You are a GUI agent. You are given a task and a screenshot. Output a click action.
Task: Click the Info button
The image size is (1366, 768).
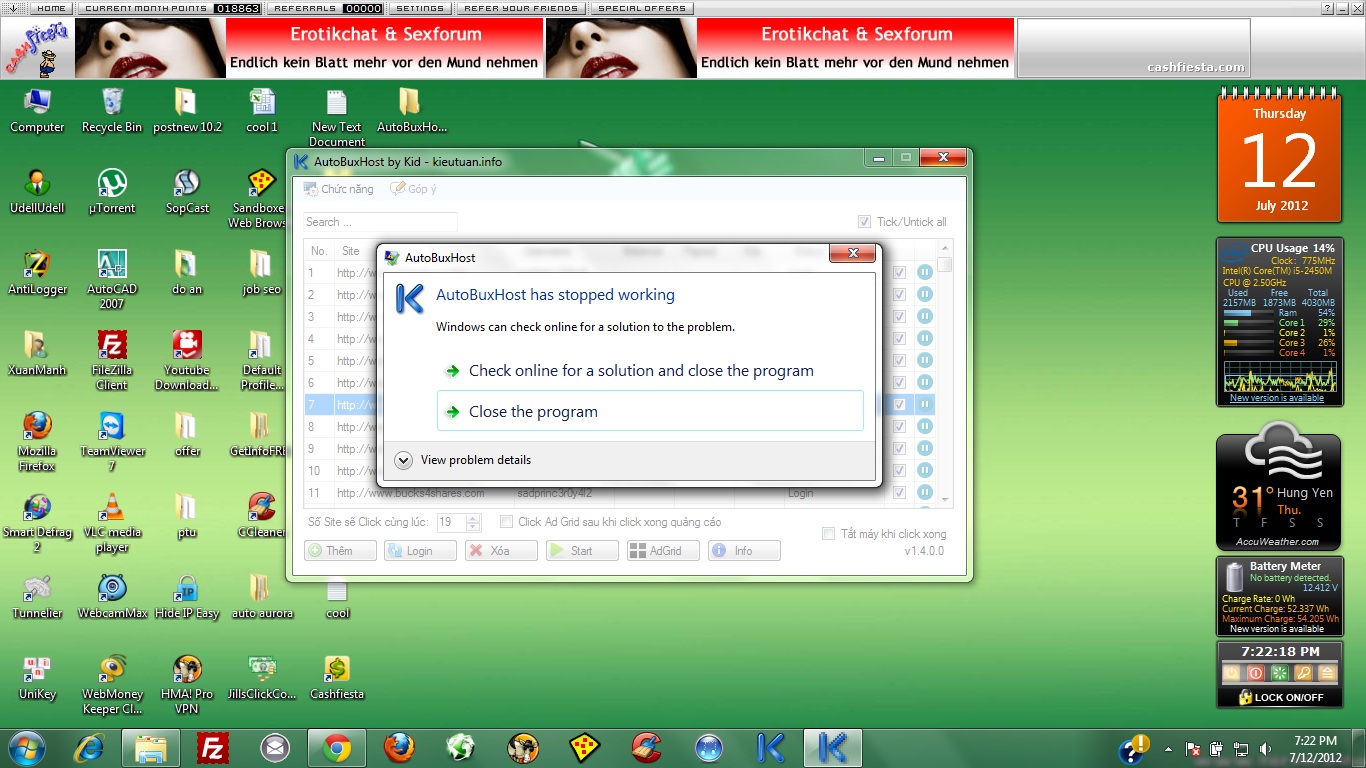click(744, 551)
